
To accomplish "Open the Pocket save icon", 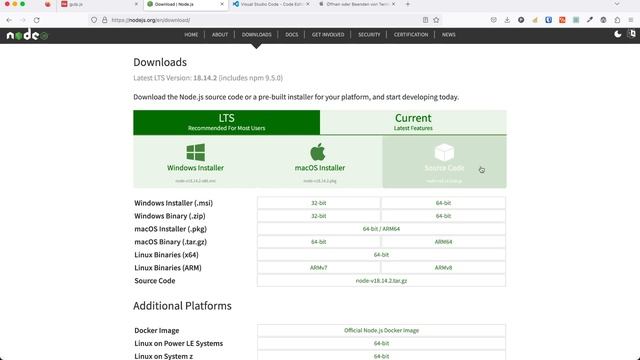I will [x=493, y=20].
